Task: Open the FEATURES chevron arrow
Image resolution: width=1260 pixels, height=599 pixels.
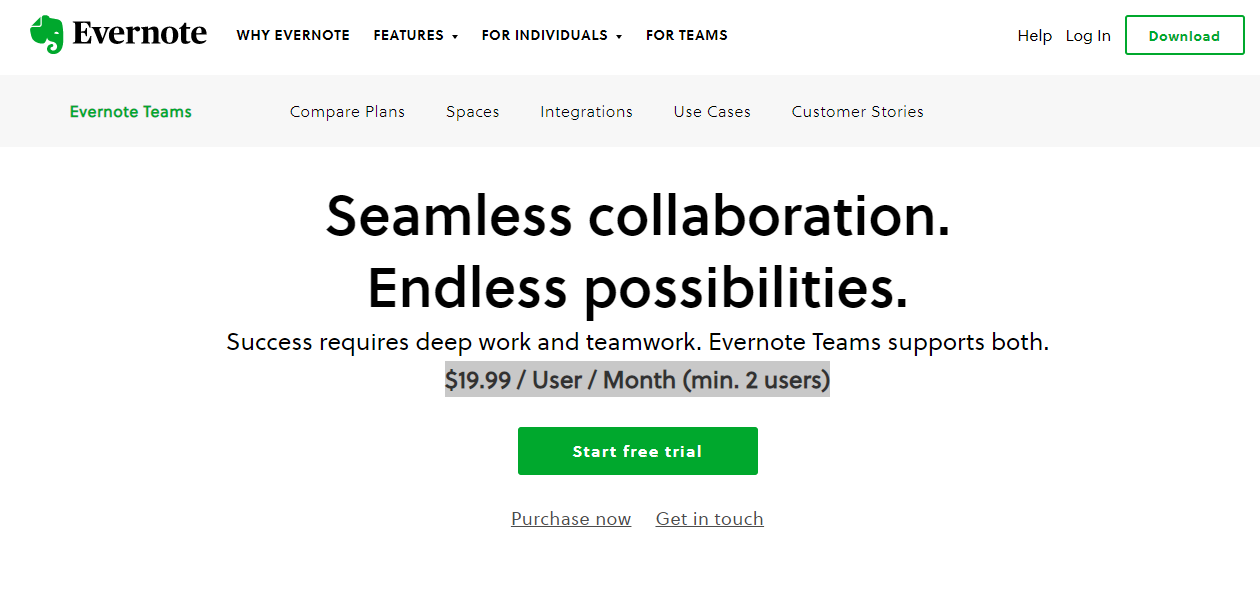Action: [x=455, y=37]
